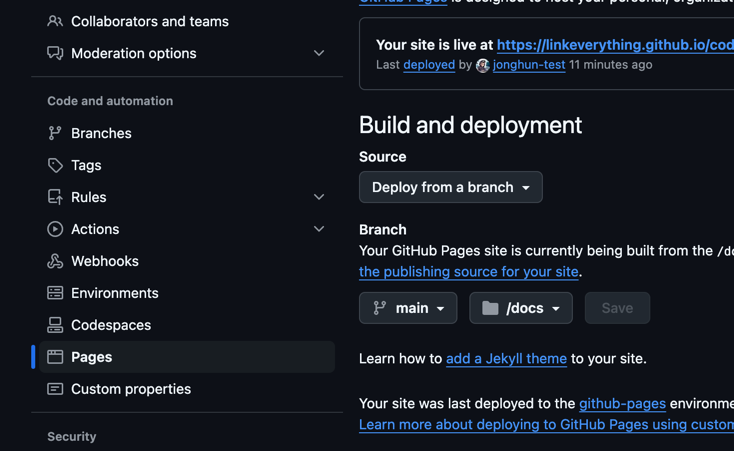Expand the Moderation options chevron
734x451 pixels.
tap(319, 53)
